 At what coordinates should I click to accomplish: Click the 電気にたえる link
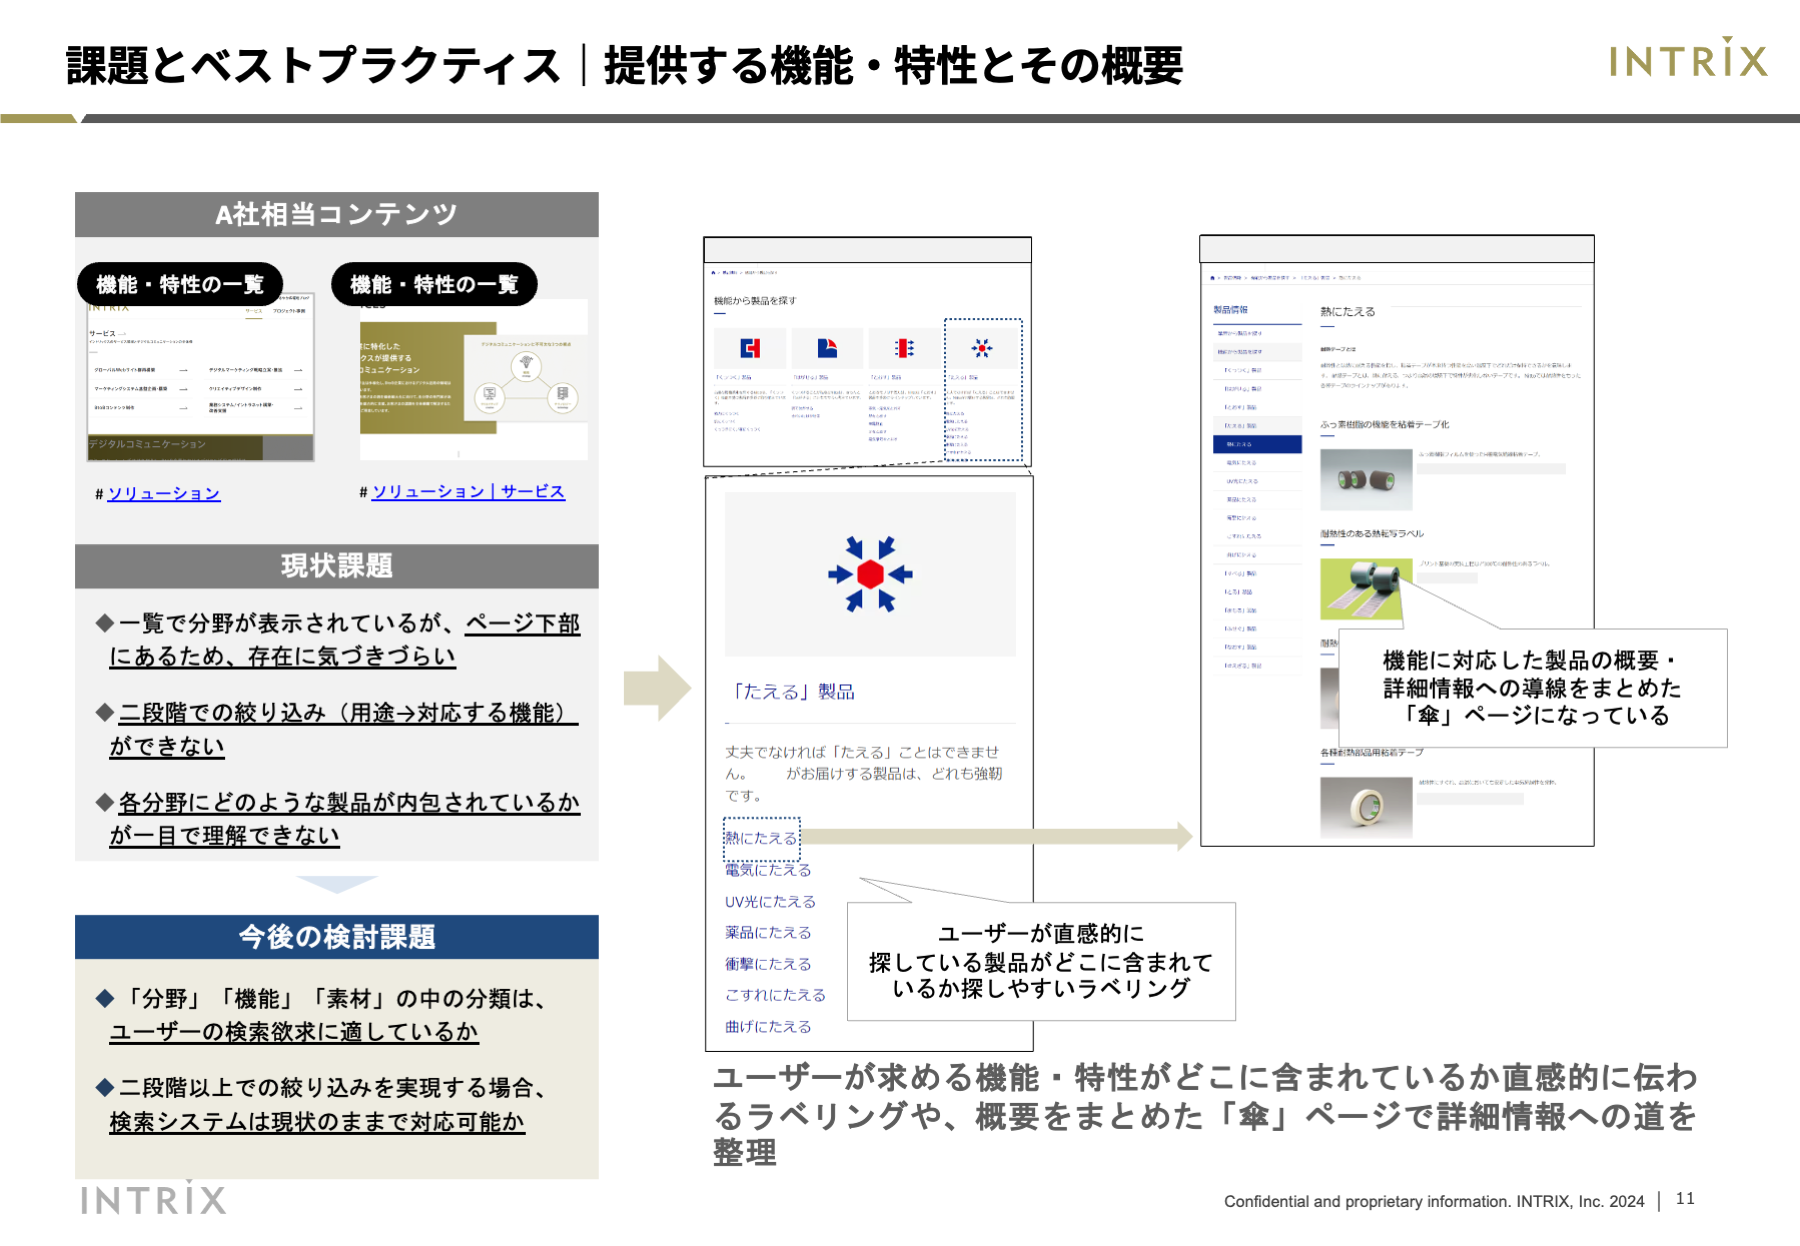pyautogui.click(x=768, y=870)
